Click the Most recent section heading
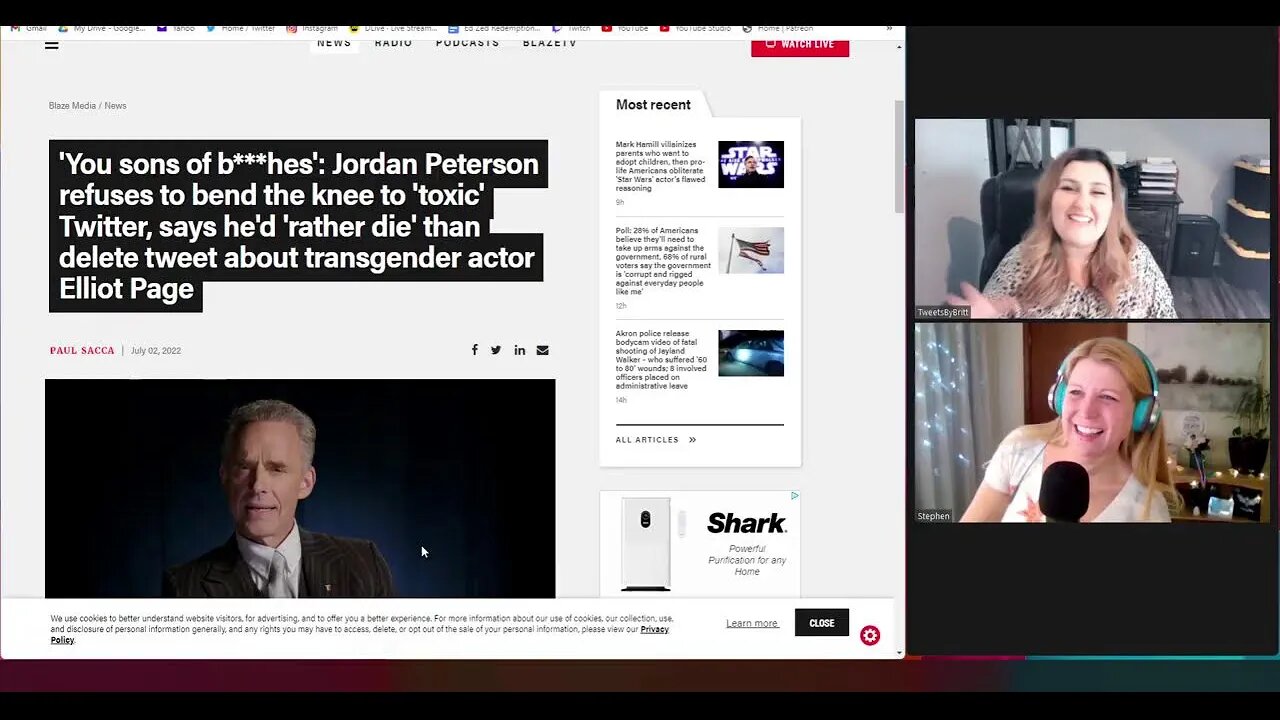This screenshot has height=720, width=1280. [653, 105]
